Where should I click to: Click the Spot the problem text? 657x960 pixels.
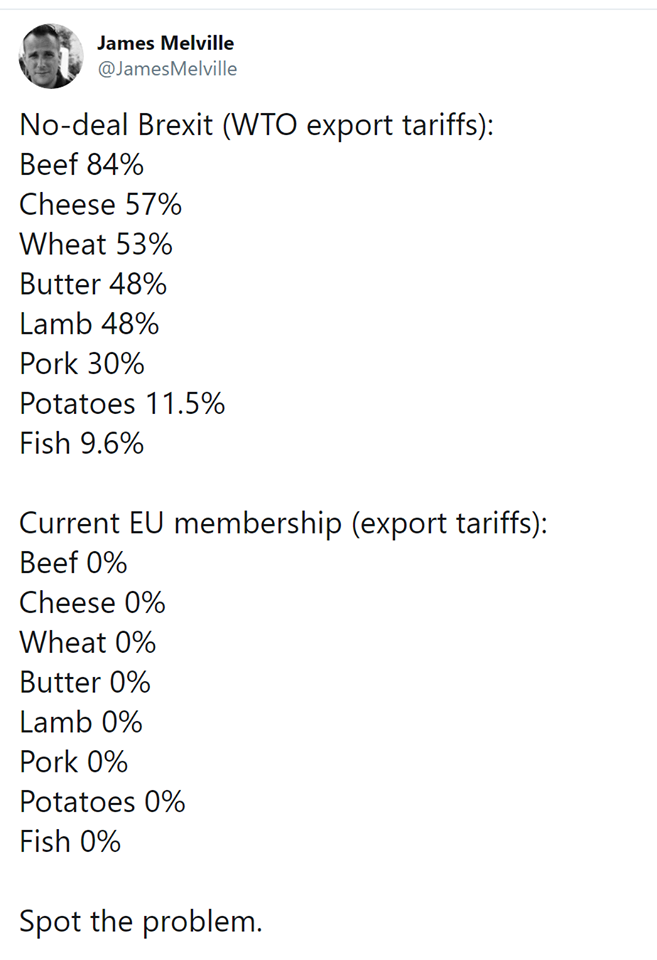141,921
